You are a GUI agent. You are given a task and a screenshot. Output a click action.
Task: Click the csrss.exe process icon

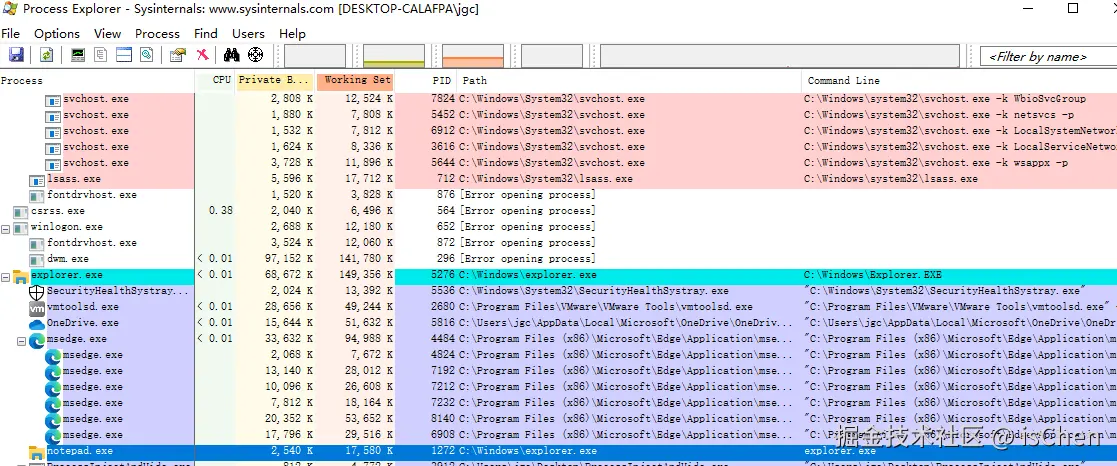click(x=20, y=212)
